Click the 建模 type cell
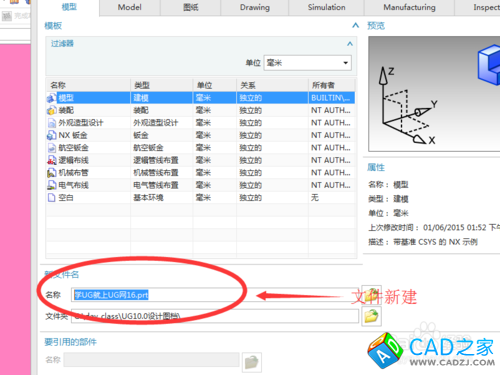The width and height of the screenshot is (500, 375). (162, 98)
